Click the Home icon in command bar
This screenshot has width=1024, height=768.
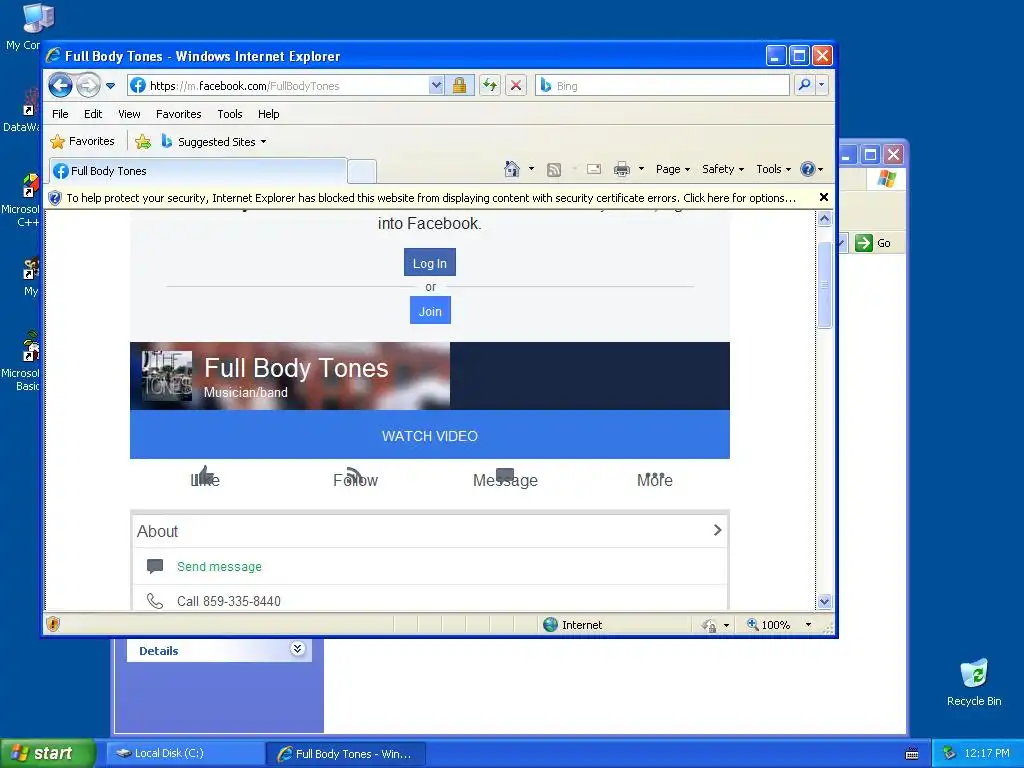coord(512,169)
